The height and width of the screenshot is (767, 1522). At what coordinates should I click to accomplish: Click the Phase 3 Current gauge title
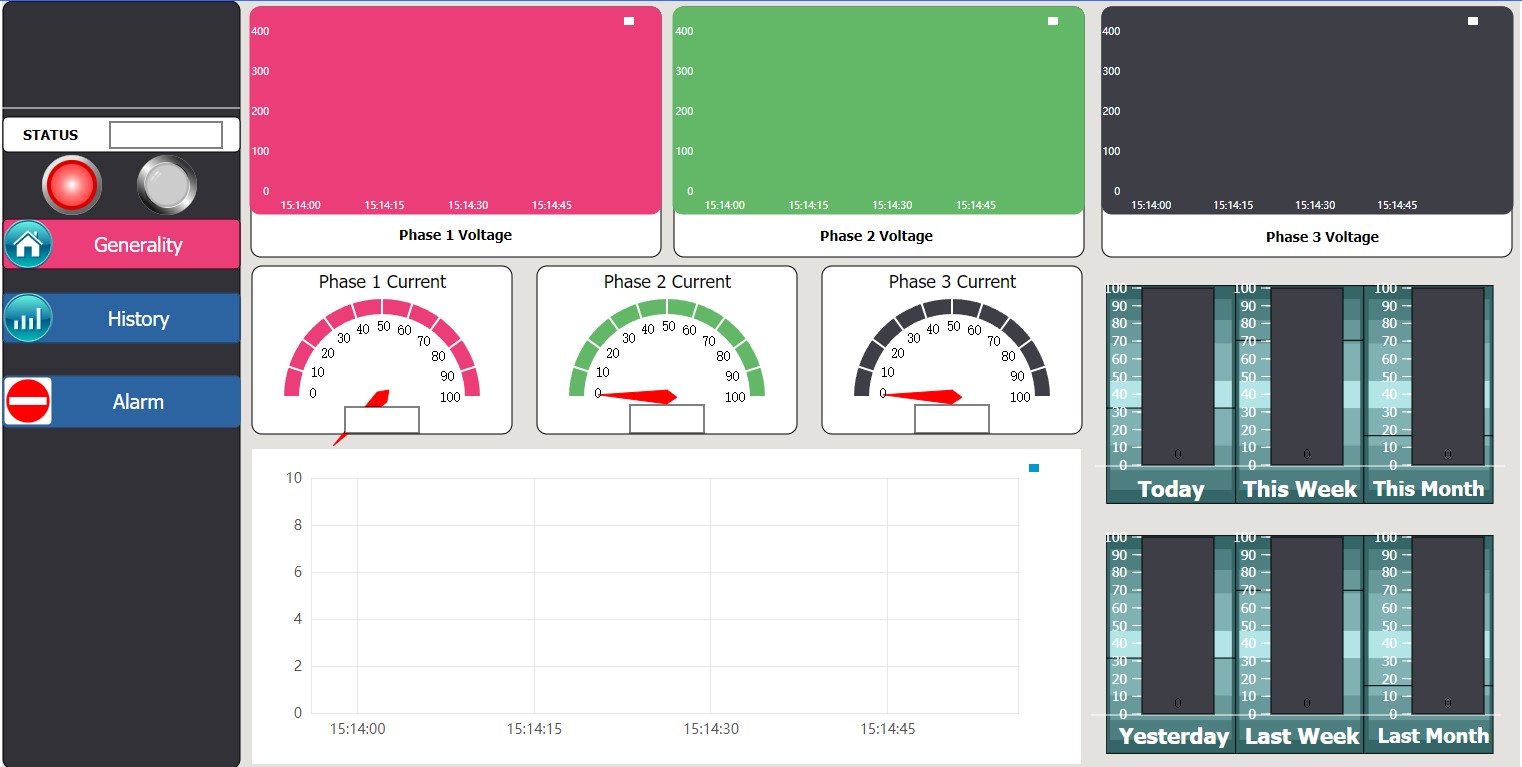tap(952, 282)
